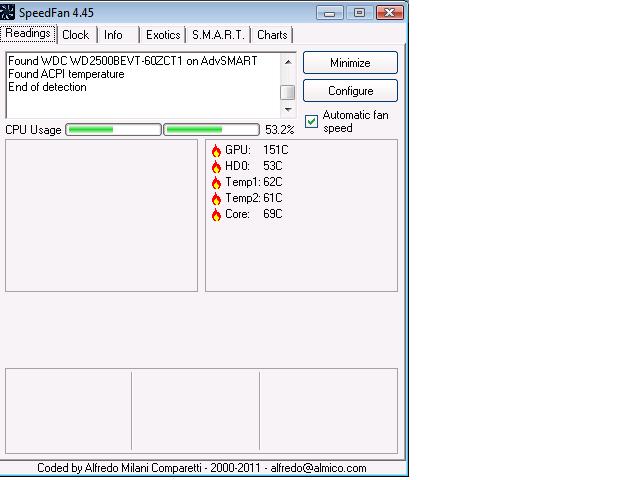Click the flame icon next to GPU
Screen dimensions: 640x480
pyautogui.click(x=216, y=150)
